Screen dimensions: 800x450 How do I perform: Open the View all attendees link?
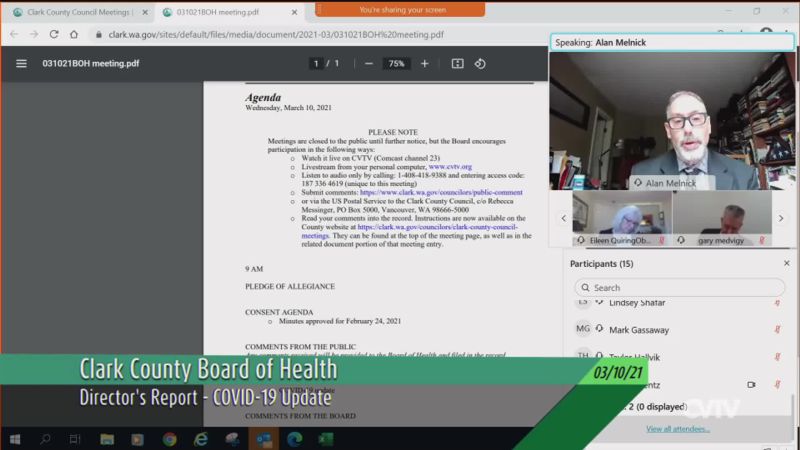point(678,428)
